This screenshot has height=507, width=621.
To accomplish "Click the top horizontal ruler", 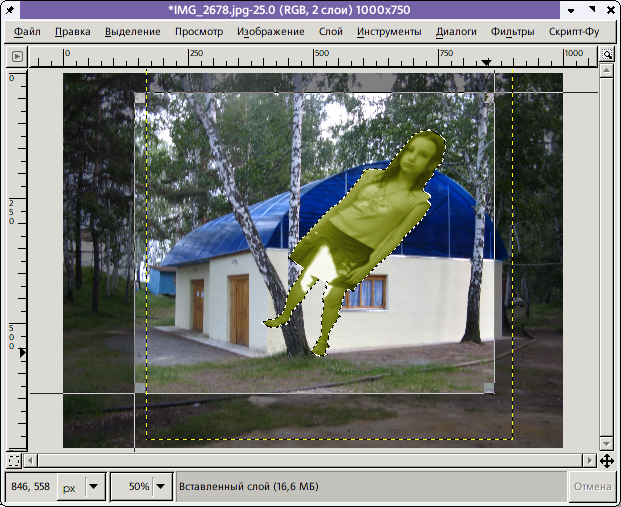I will 300,55.
